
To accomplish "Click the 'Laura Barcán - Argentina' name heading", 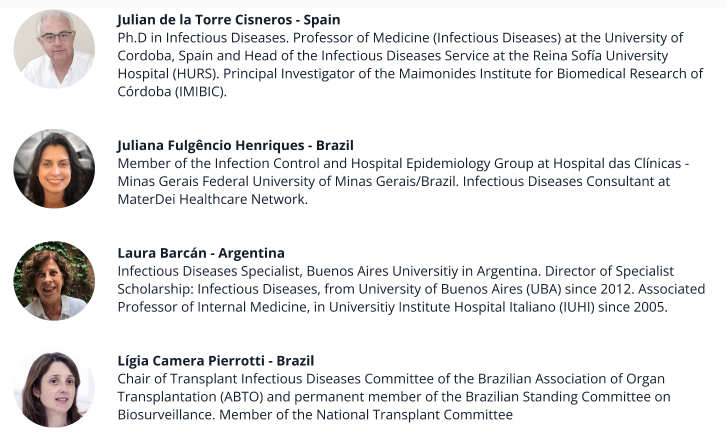I will click(201, 253).
